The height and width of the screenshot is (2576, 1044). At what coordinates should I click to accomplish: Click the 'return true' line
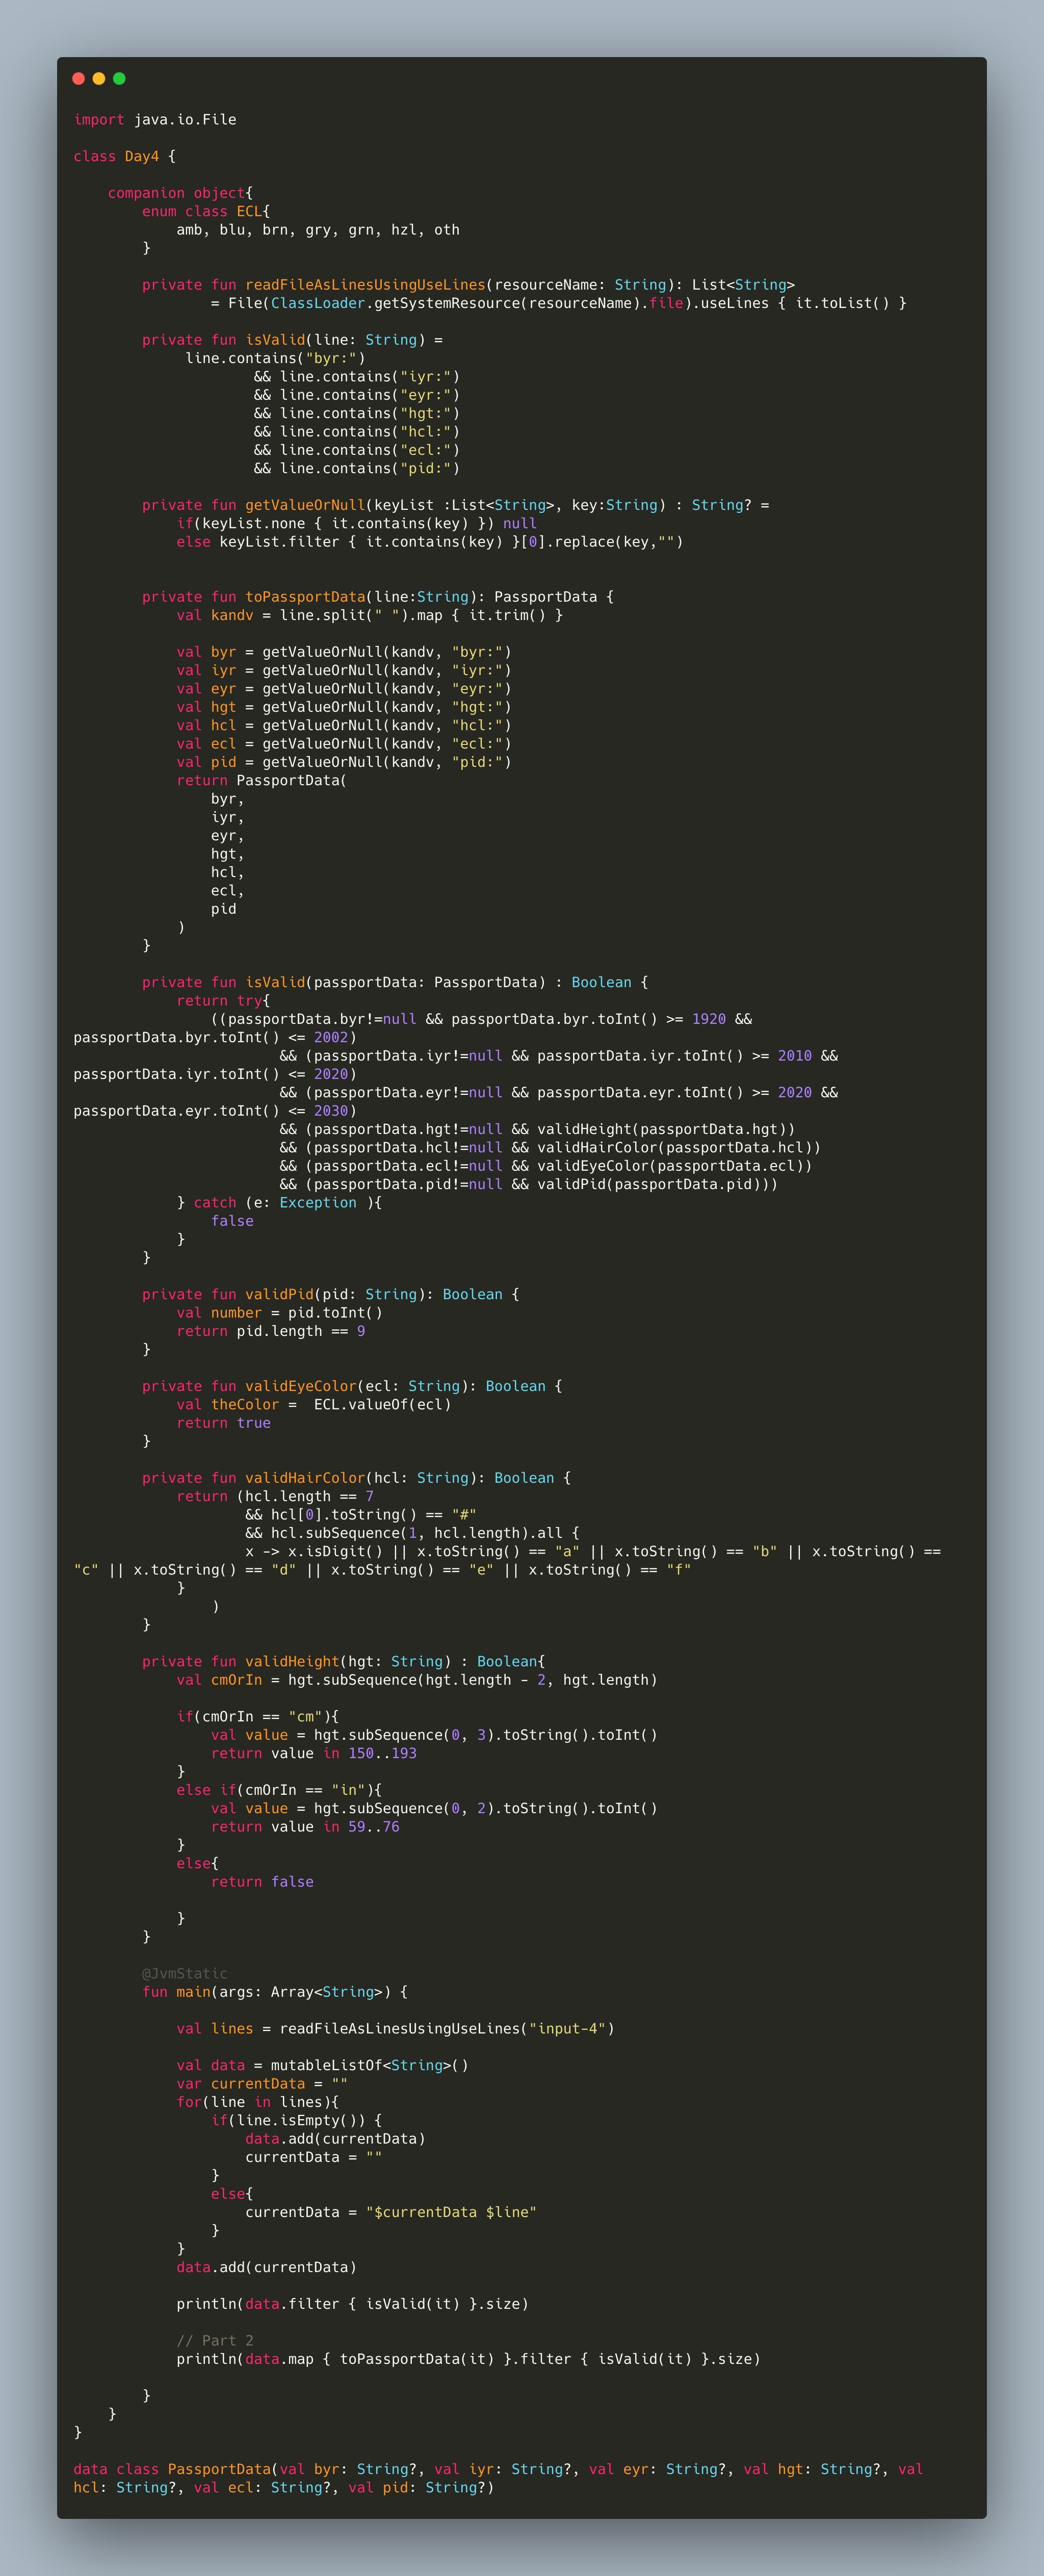click(224, 1423)
